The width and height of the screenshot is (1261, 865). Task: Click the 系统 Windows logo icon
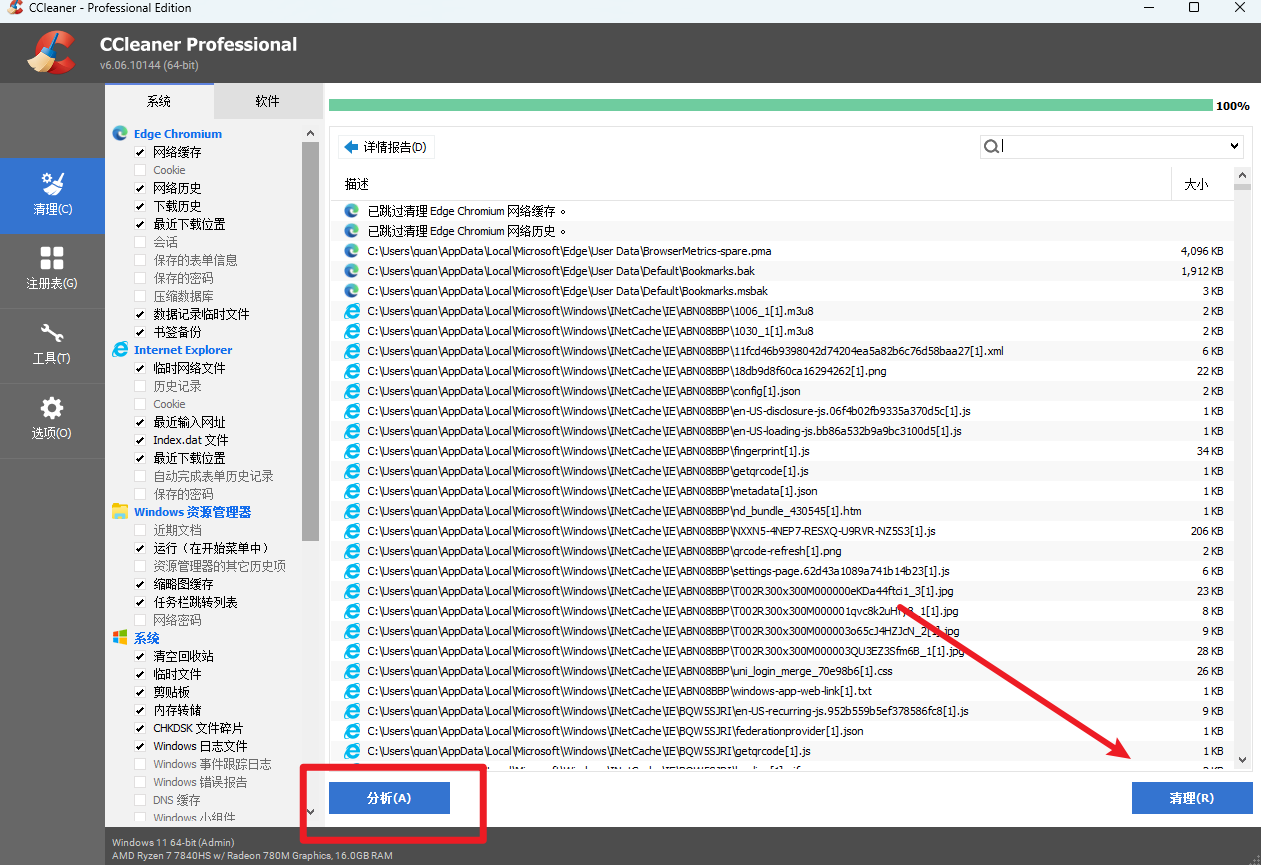(120, 637)
